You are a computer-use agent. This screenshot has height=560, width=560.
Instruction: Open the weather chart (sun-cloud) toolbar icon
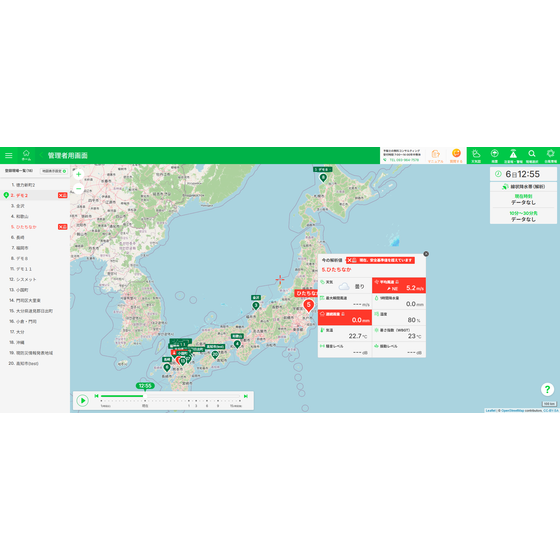pyautogui.click(x=476, y=156)
